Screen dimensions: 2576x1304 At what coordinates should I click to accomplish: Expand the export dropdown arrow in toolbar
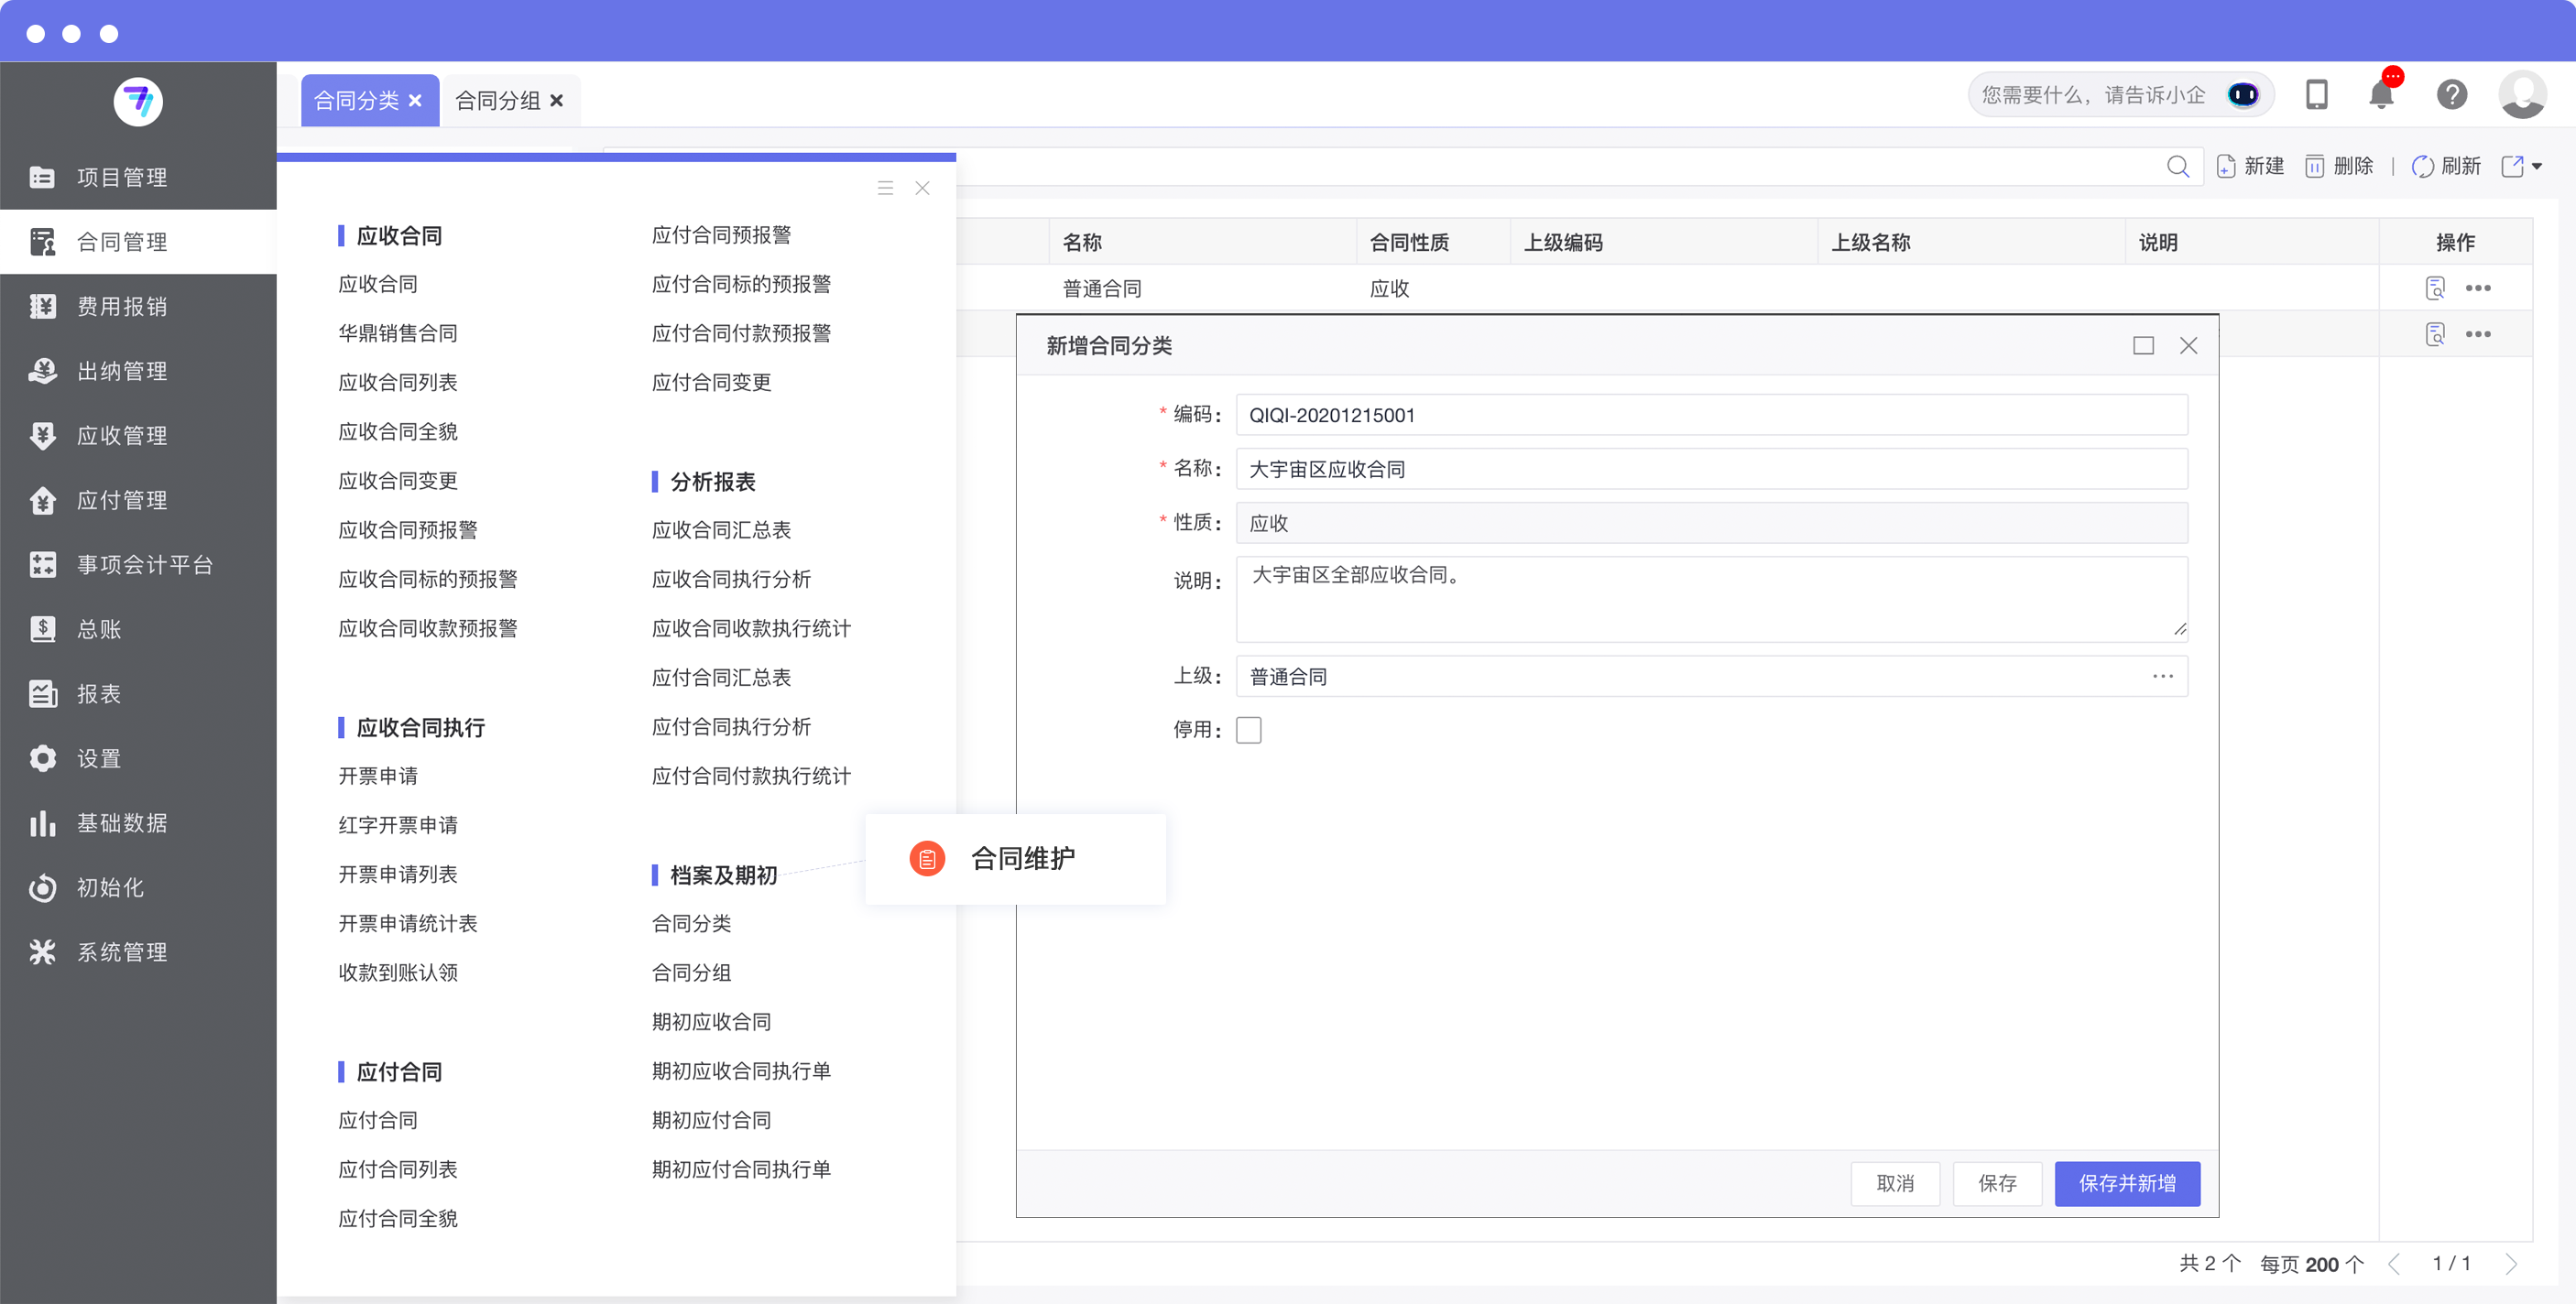2537,166
